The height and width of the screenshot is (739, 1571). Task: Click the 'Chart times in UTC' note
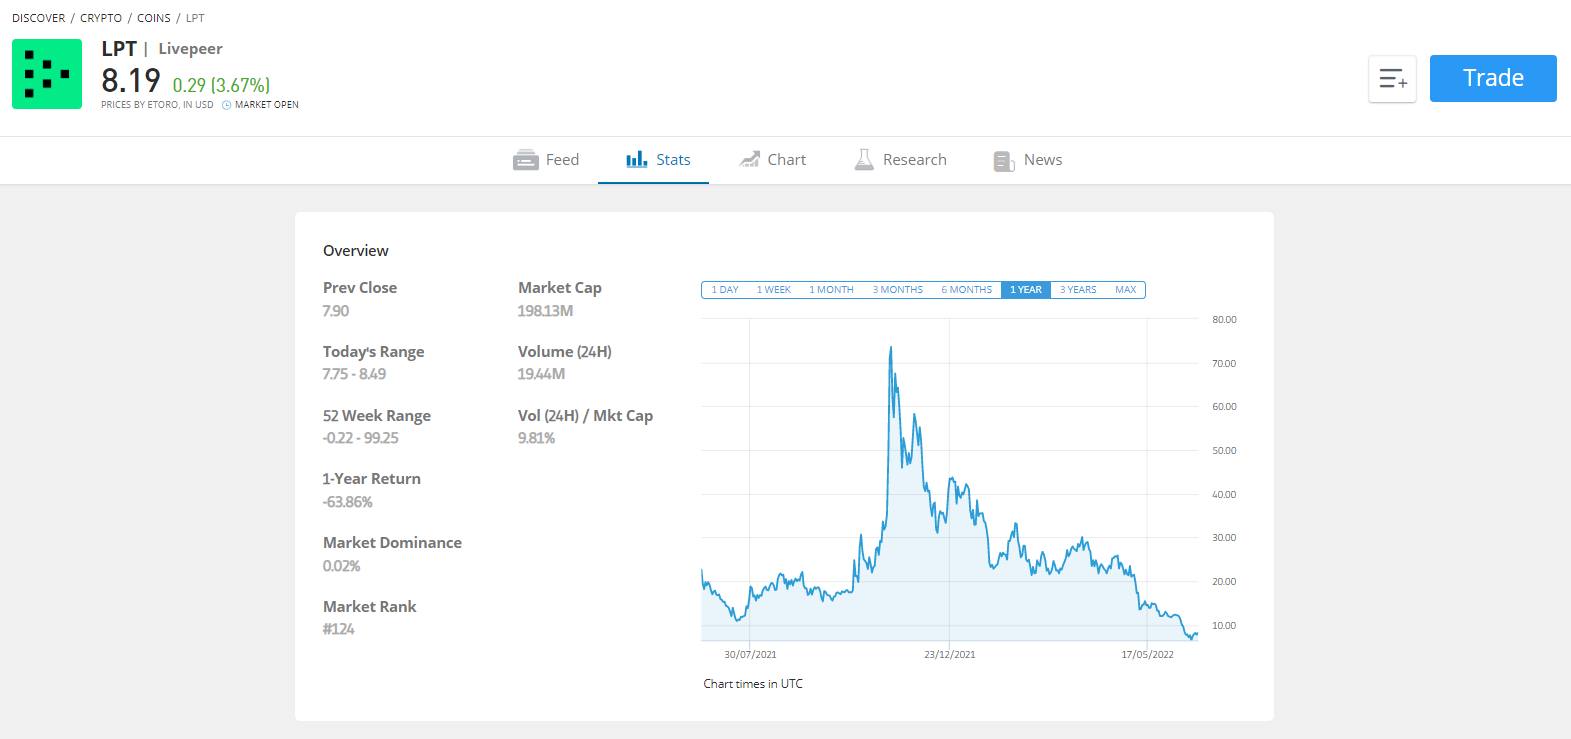point(753,684)
